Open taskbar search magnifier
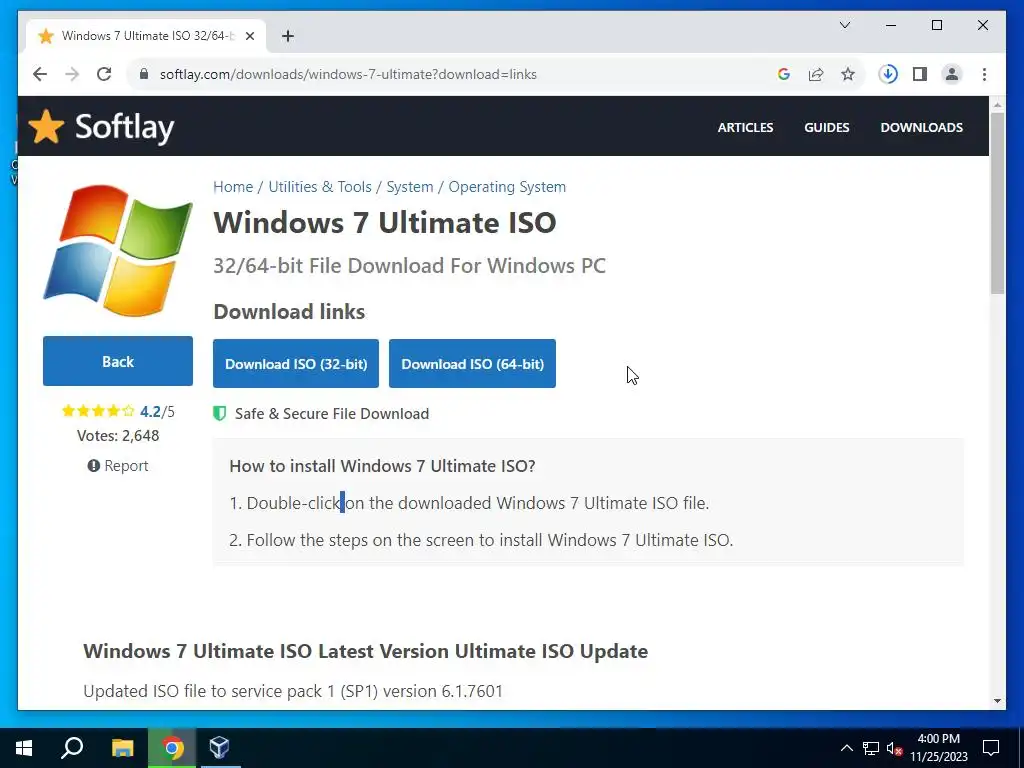1024x768 pixels. 72,748
